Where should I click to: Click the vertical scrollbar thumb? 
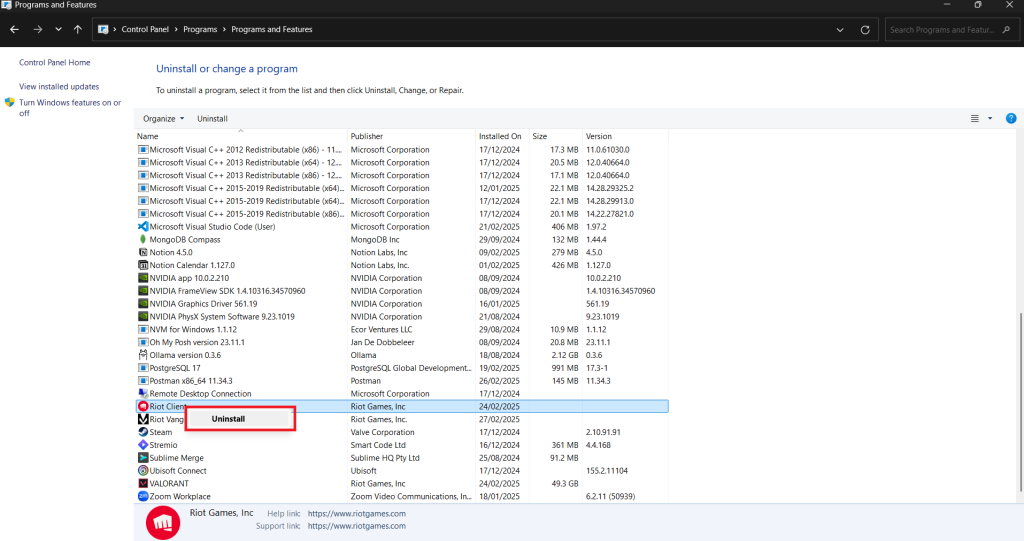(1020, 402)
